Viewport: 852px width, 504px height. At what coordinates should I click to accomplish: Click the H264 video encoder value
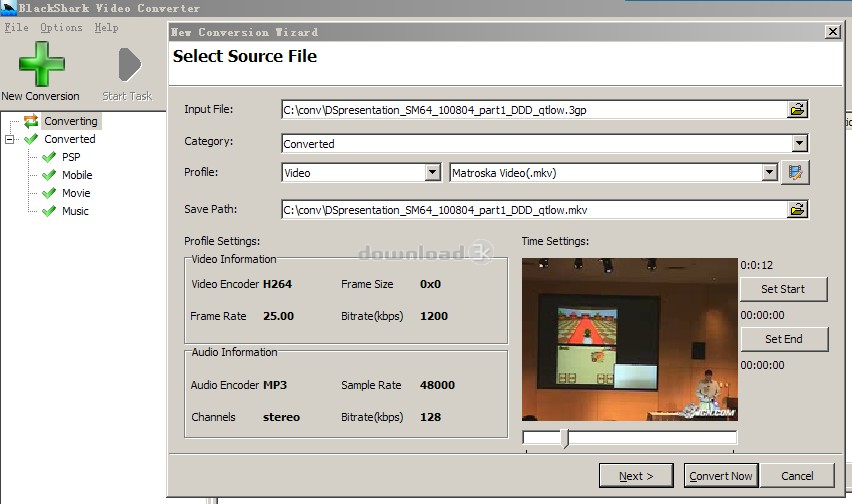(x=278, y=284)
